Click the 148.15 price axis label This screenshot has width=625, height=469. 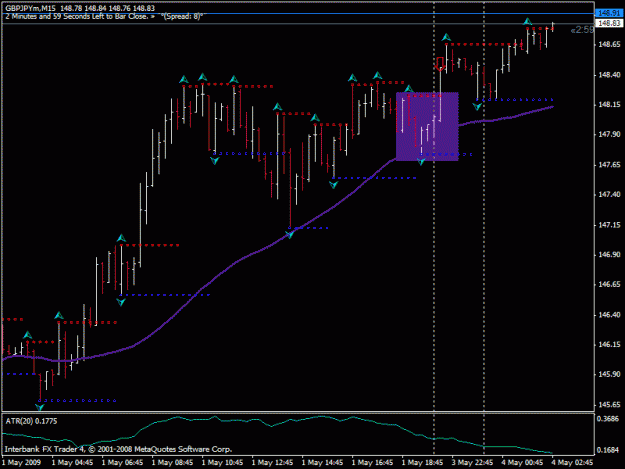point(609,104)
